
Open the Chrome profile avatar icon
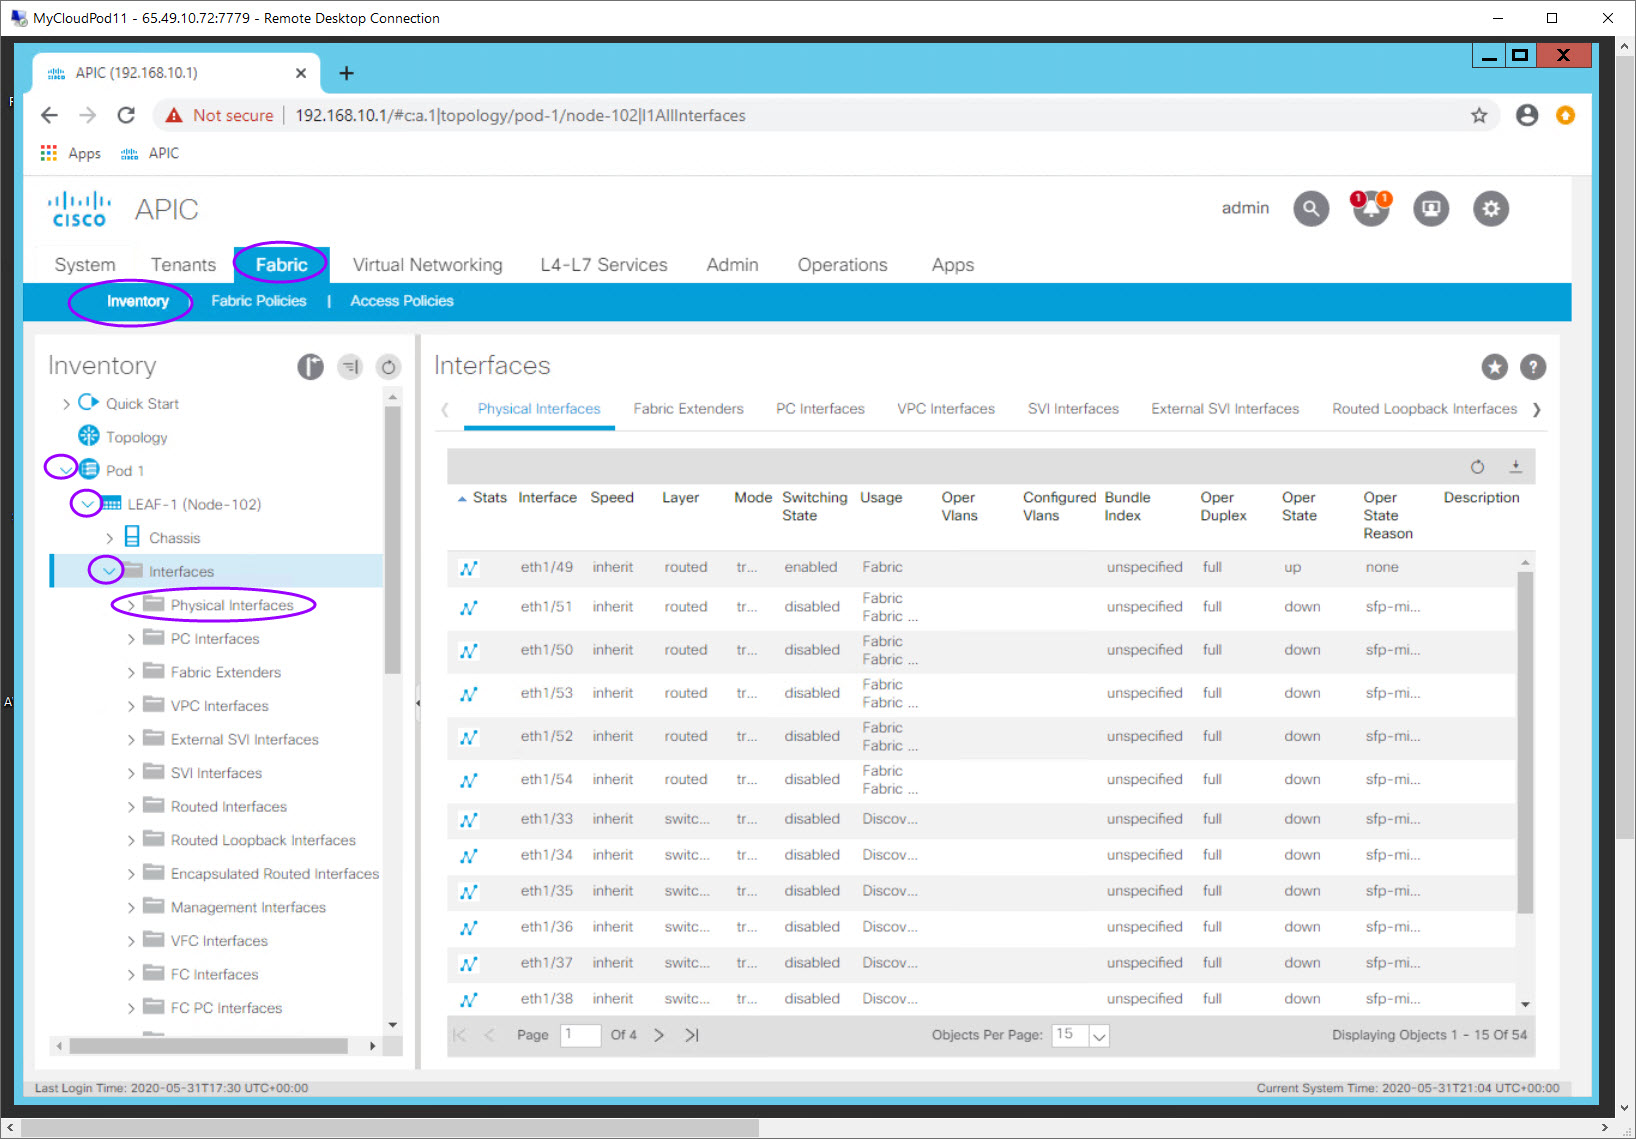click(x=1527, y=116)
